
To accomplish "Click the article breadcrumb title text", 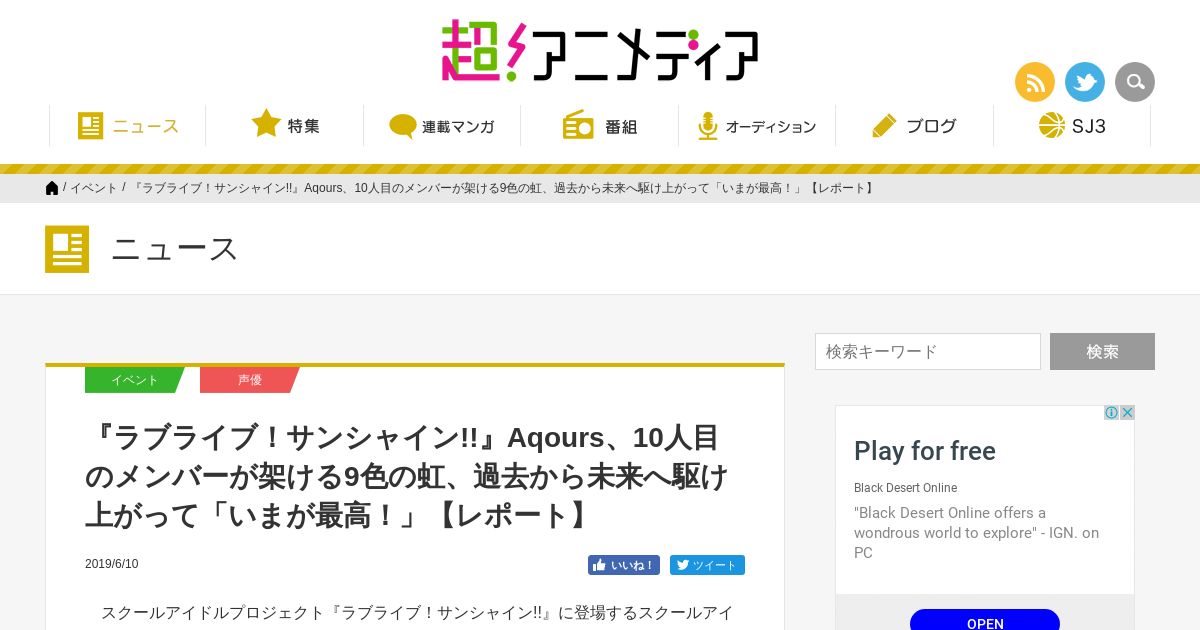I will [x=505, y=188].
